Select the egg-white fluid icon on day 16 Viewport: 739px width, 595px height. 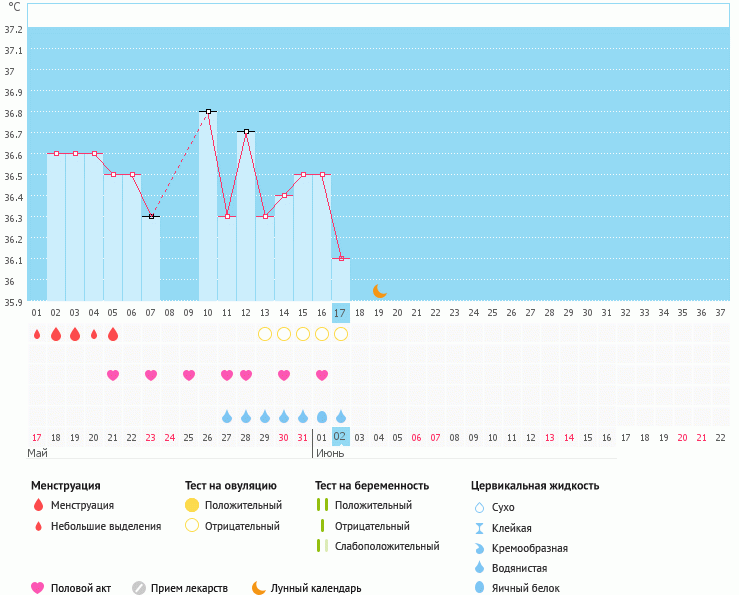tap(322, 416)
